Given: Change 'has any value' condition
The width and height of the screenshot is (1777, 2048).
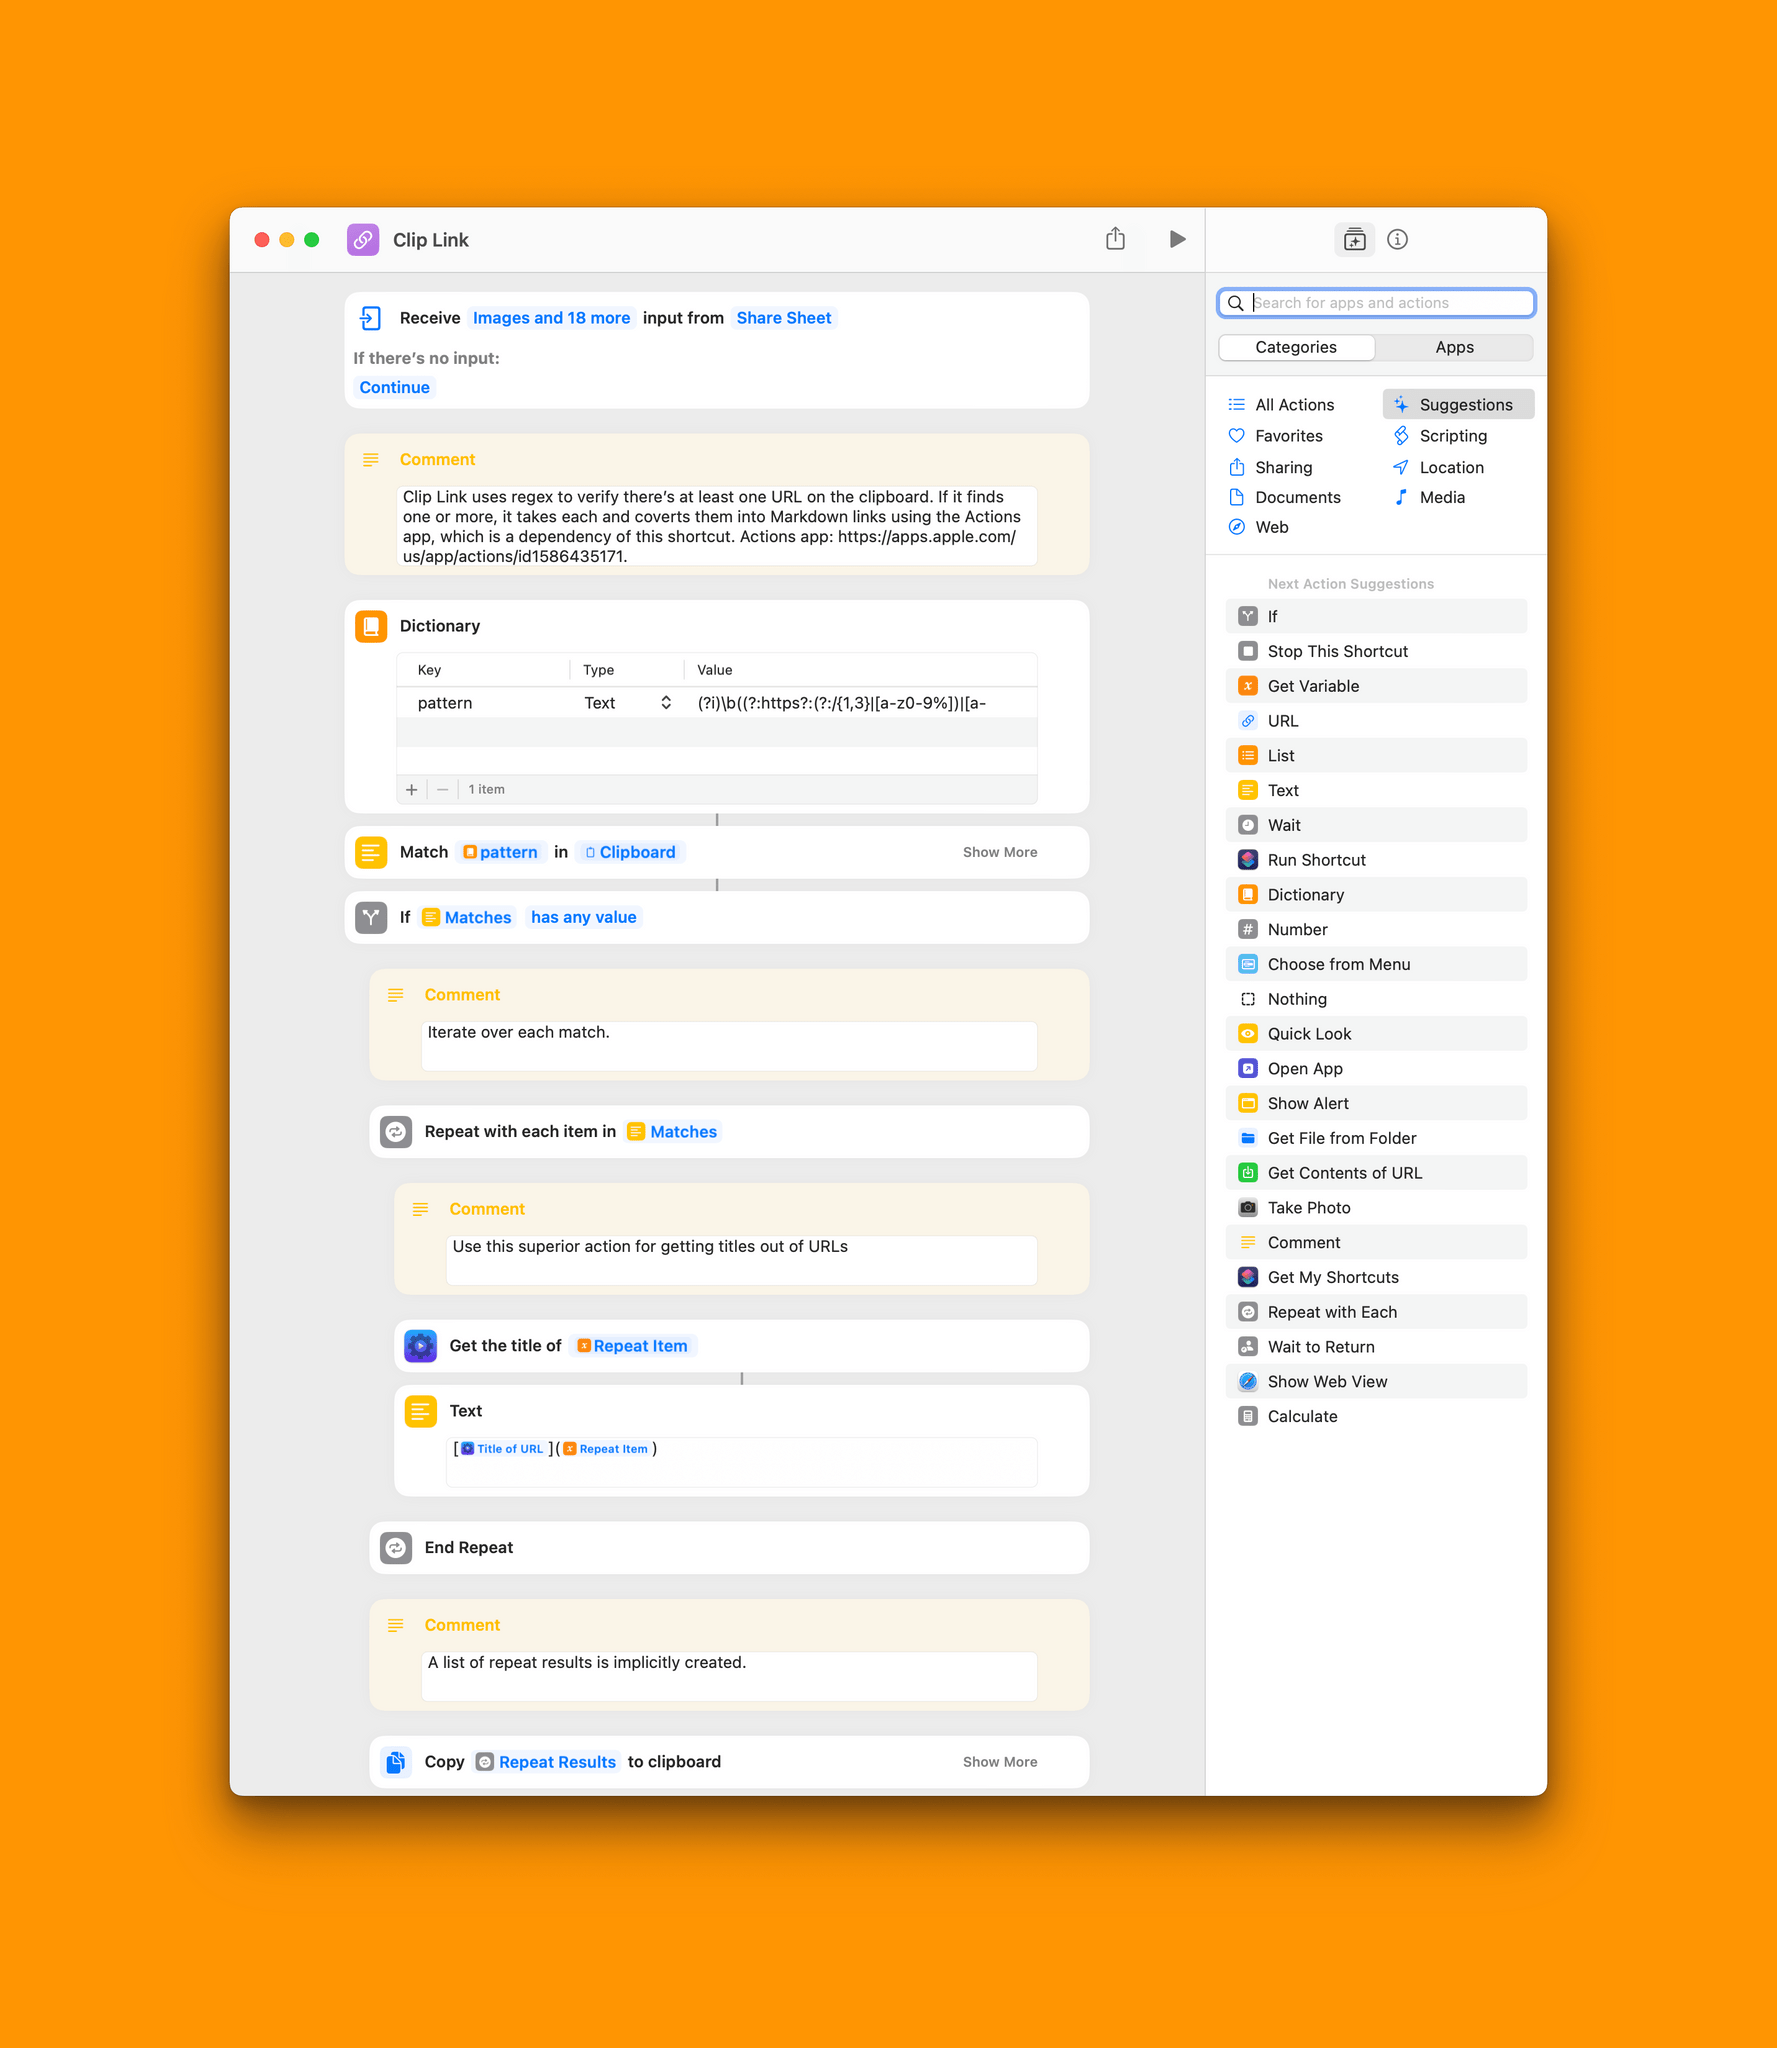Looking at the screenshot, I should coord(583,917).
